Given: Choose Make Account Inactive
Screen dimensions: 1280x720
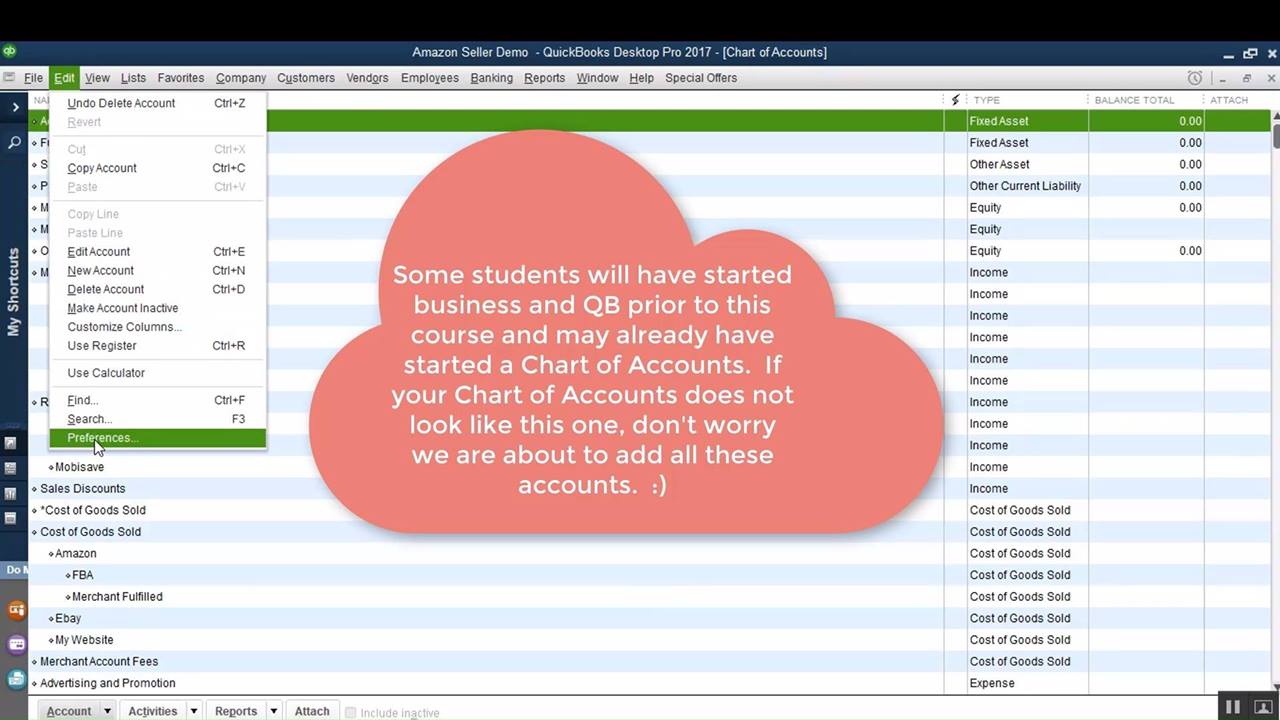Looking at the screenshot, I should pyautogui.click(x=158, y=308).
